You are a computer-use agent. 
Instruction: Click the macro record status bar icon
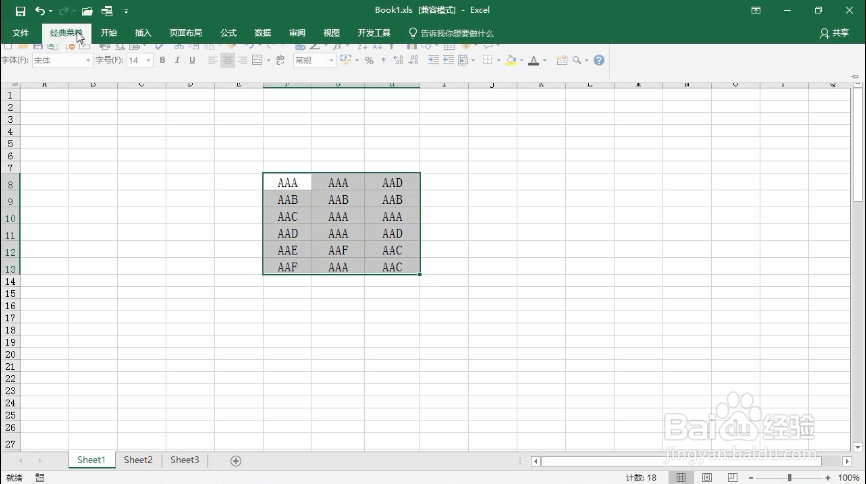point(40,477)
